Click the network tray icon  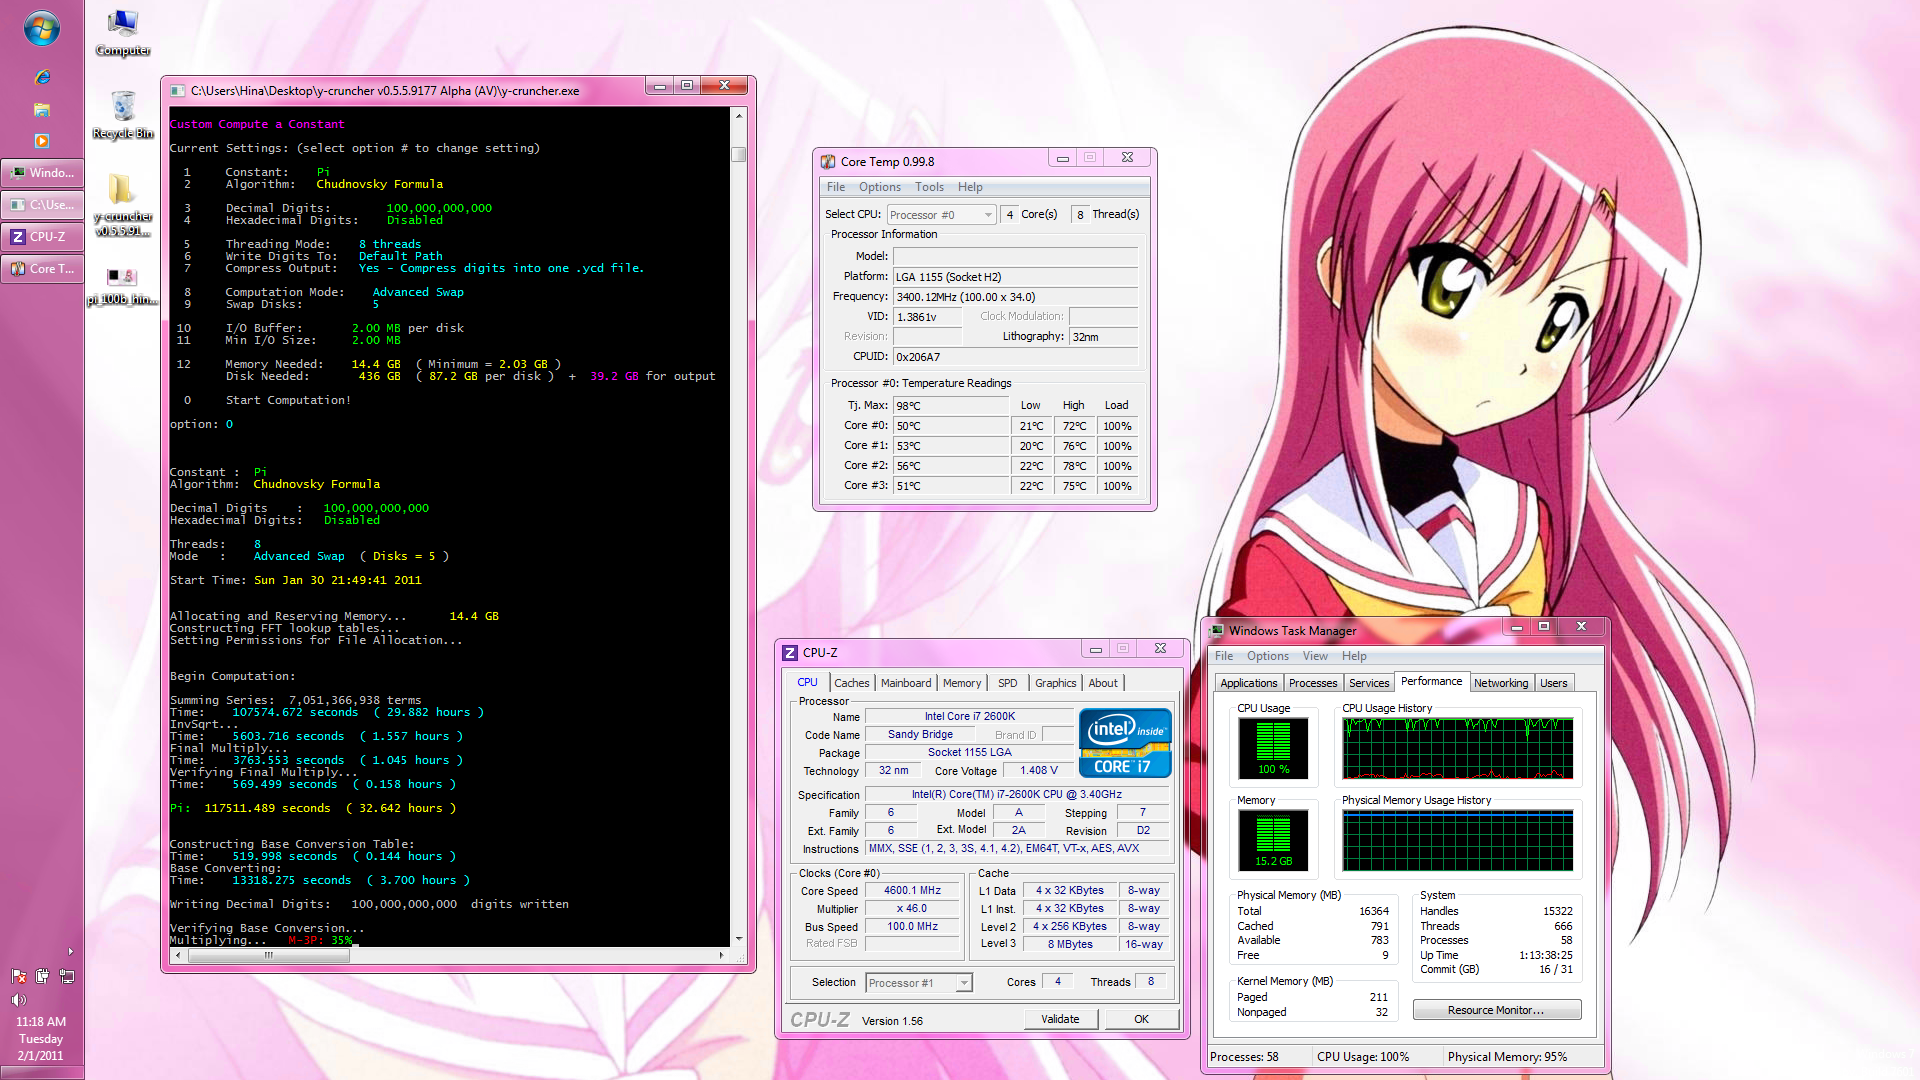(67, 976)
